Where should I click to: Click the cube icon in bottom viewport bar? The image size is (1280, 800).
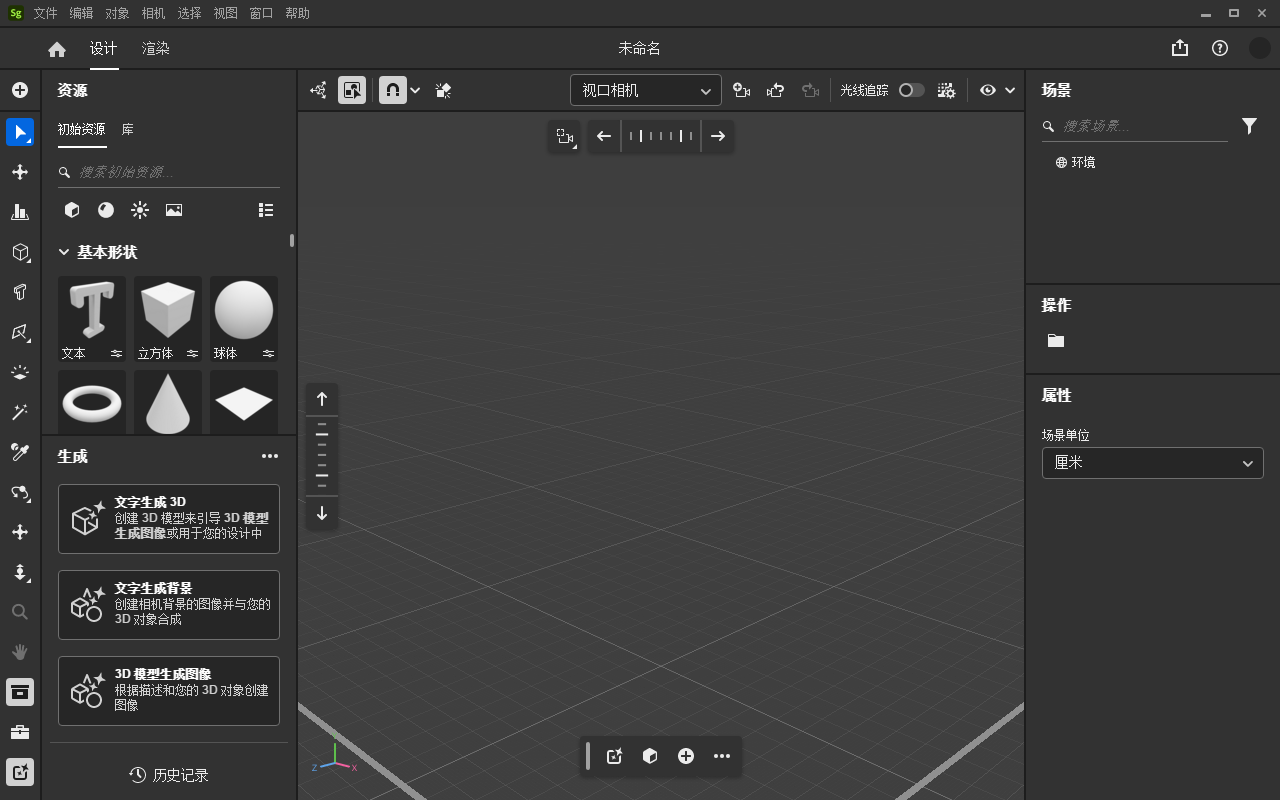coord(650,756)
